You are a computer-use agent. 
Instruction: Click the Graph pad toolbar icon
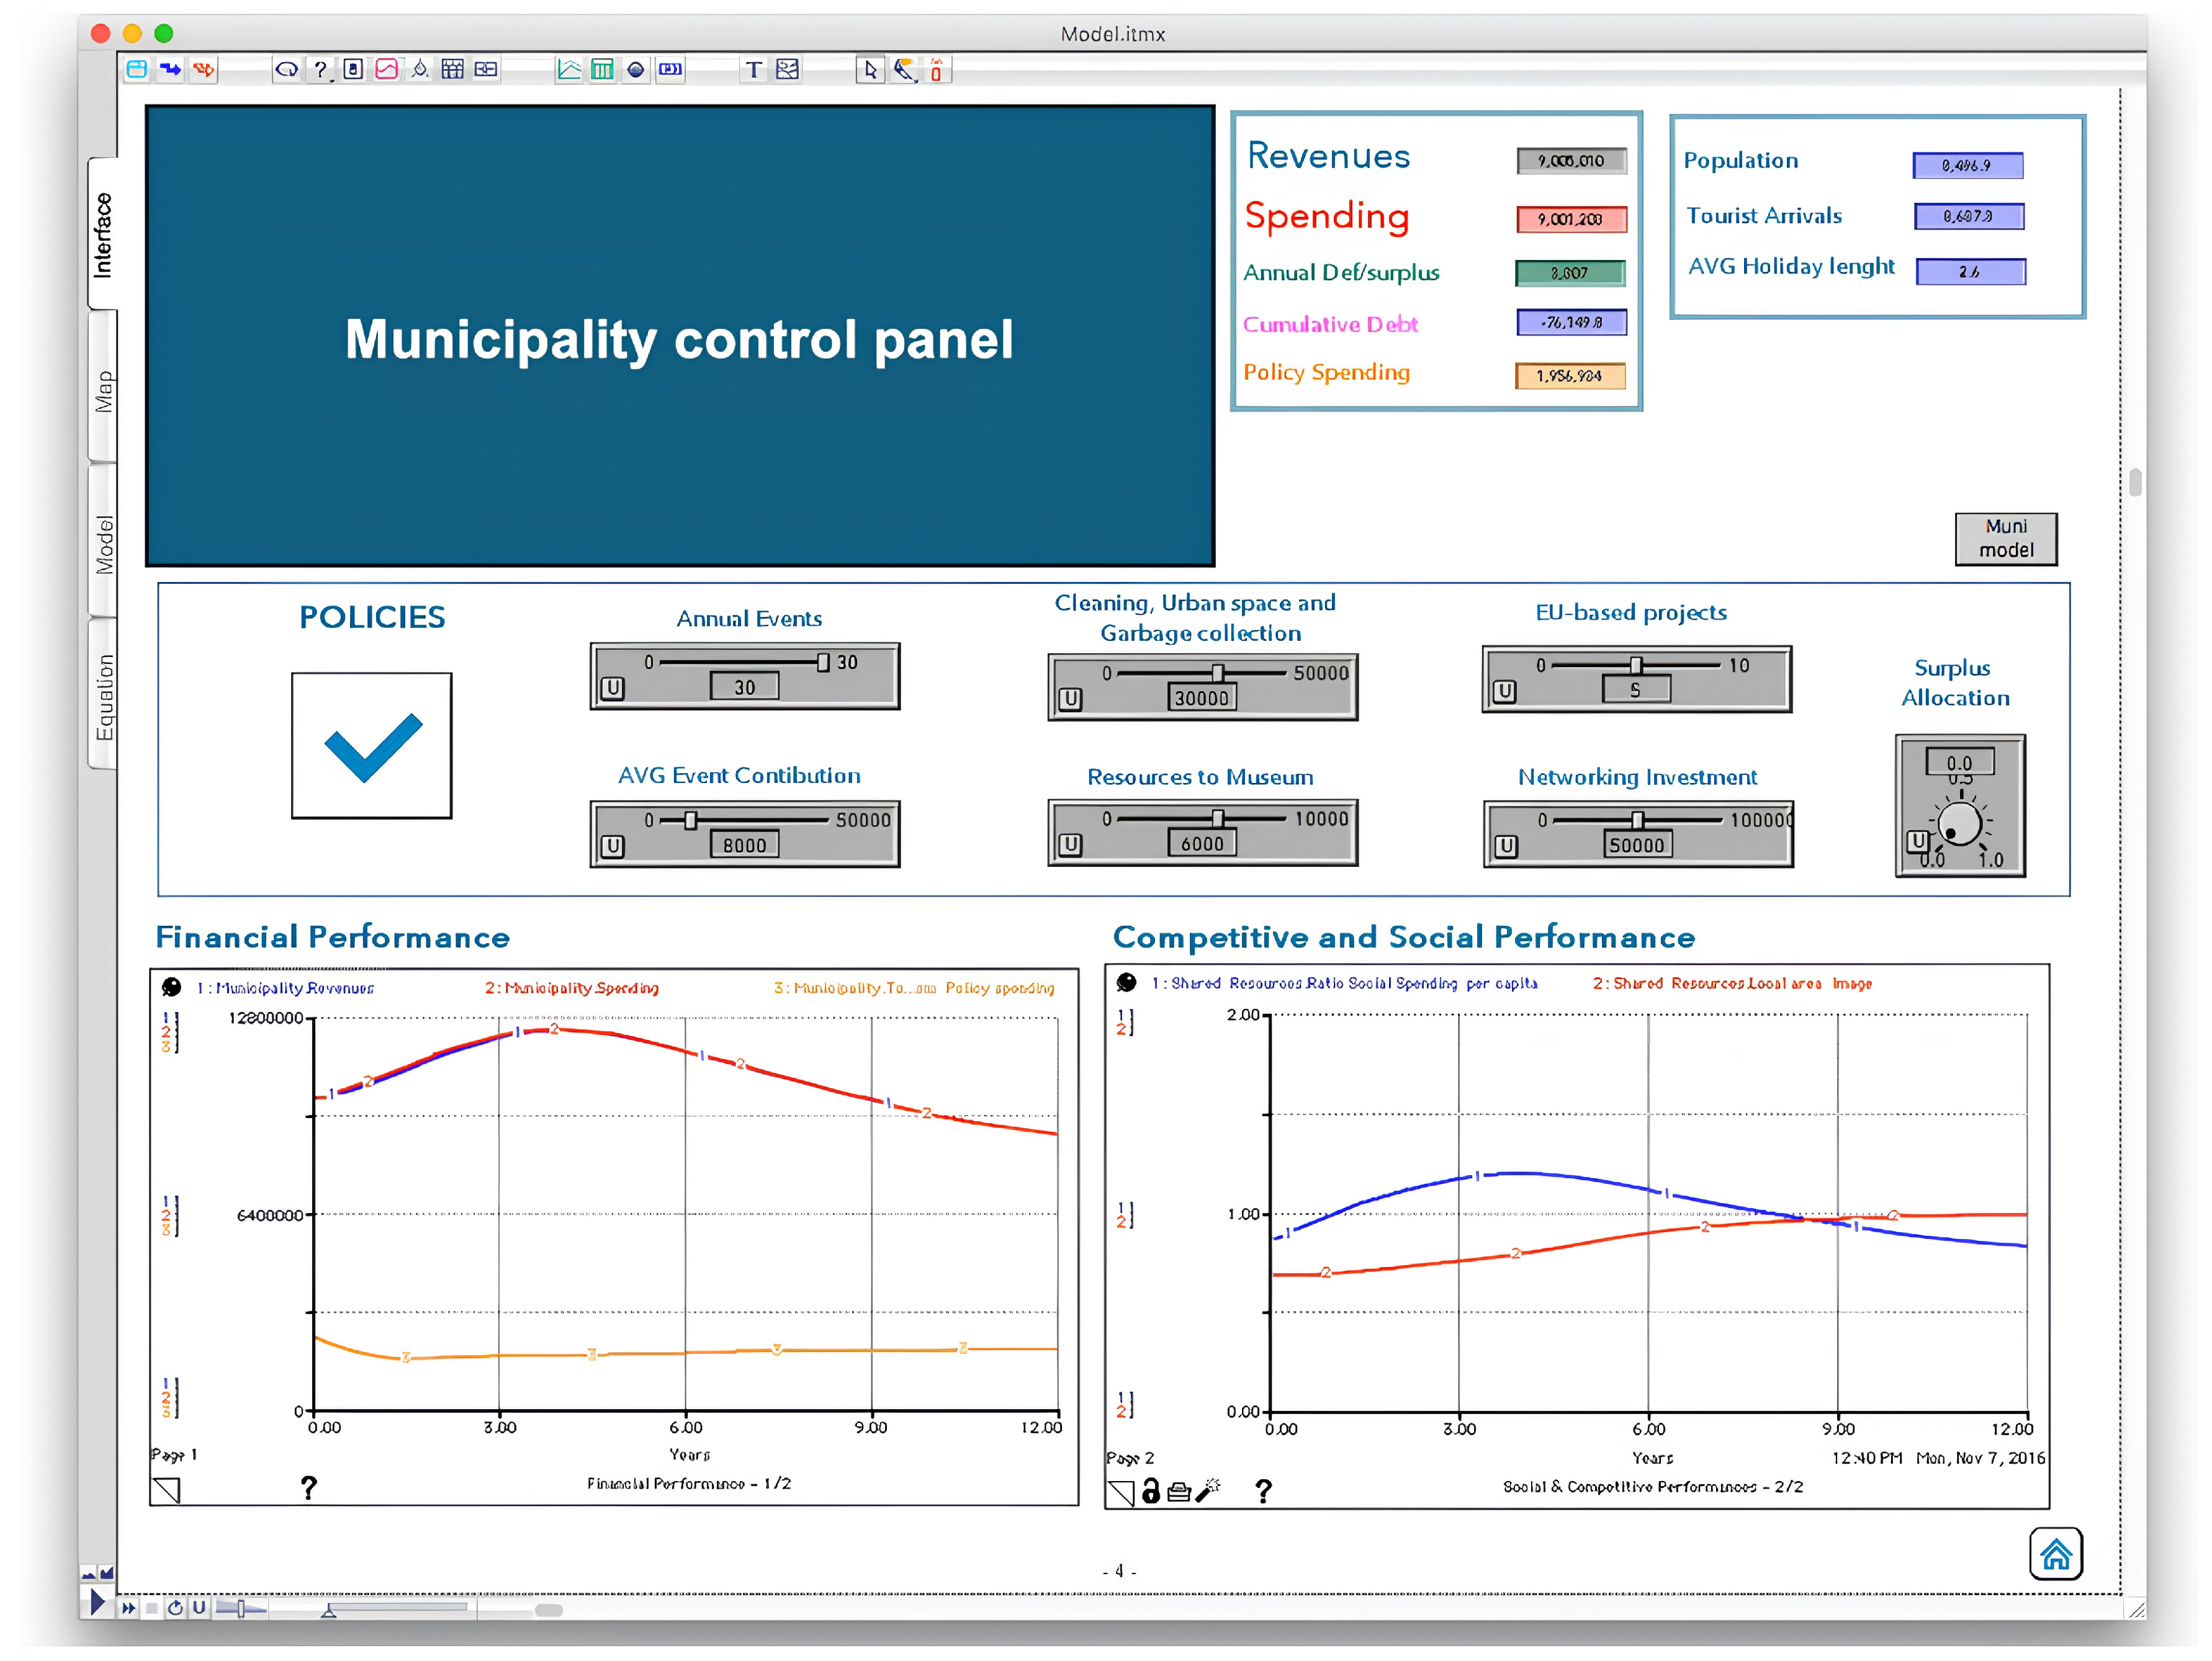(569, 69)
